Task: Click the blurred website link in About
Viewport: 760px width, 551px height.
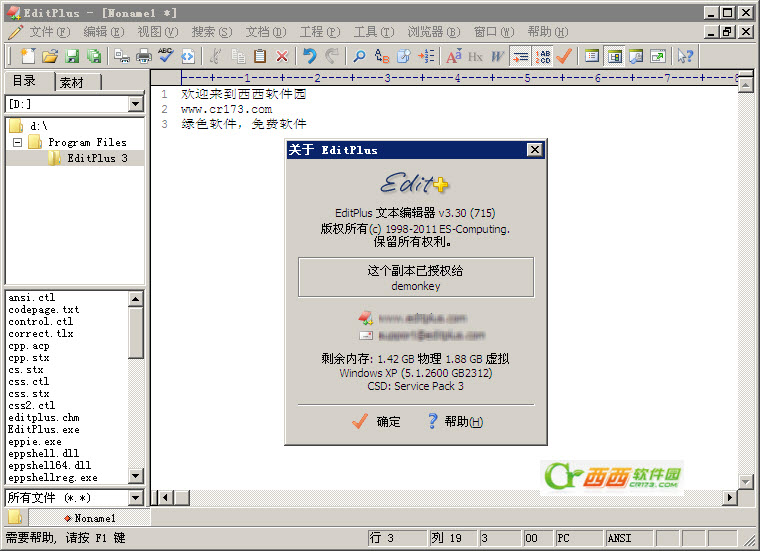Action: pyautogui.click(x=422, y=318)
